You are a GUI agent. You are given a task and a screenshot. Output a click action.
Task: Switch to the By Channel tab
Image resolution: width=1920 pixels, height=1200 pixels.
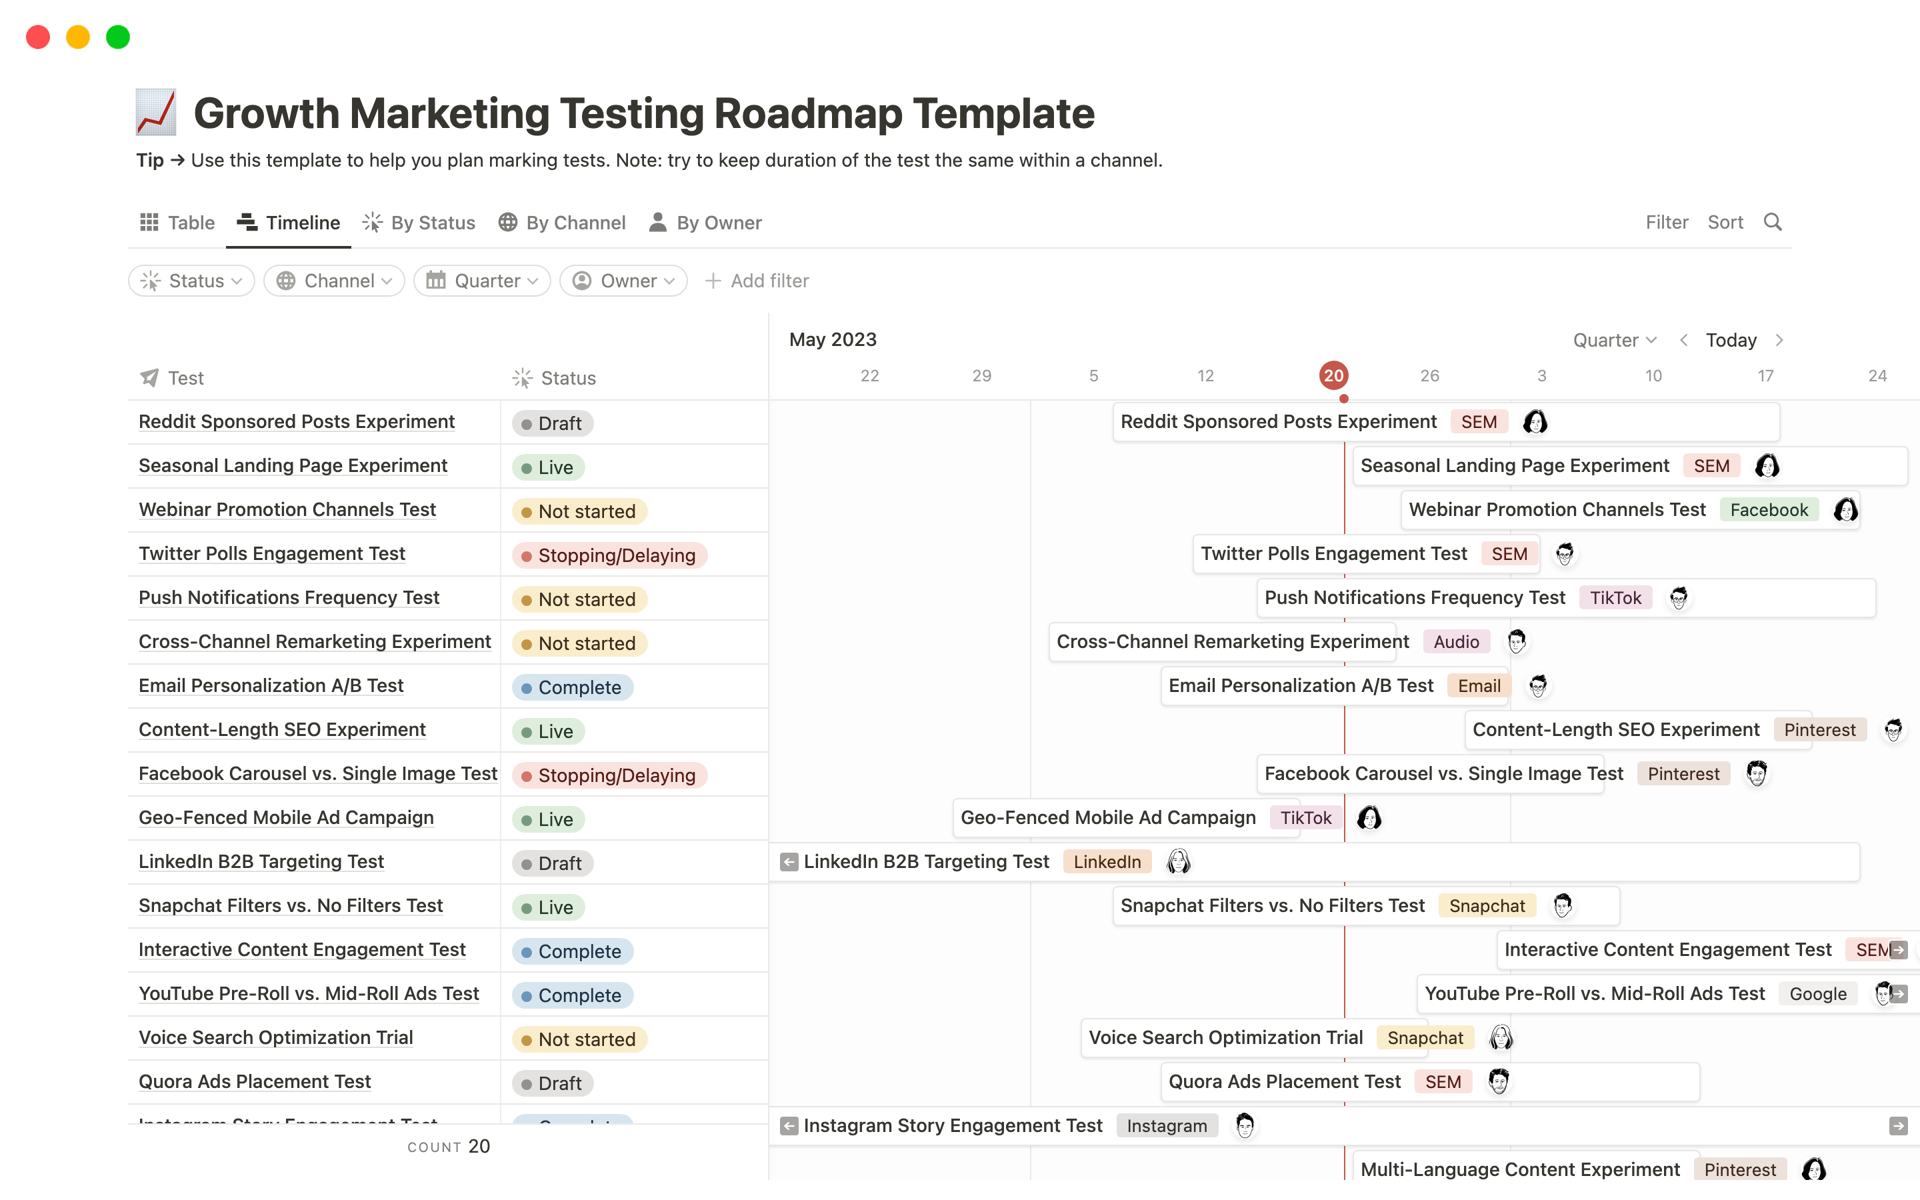pyautogui.click(x=562, y=222)
